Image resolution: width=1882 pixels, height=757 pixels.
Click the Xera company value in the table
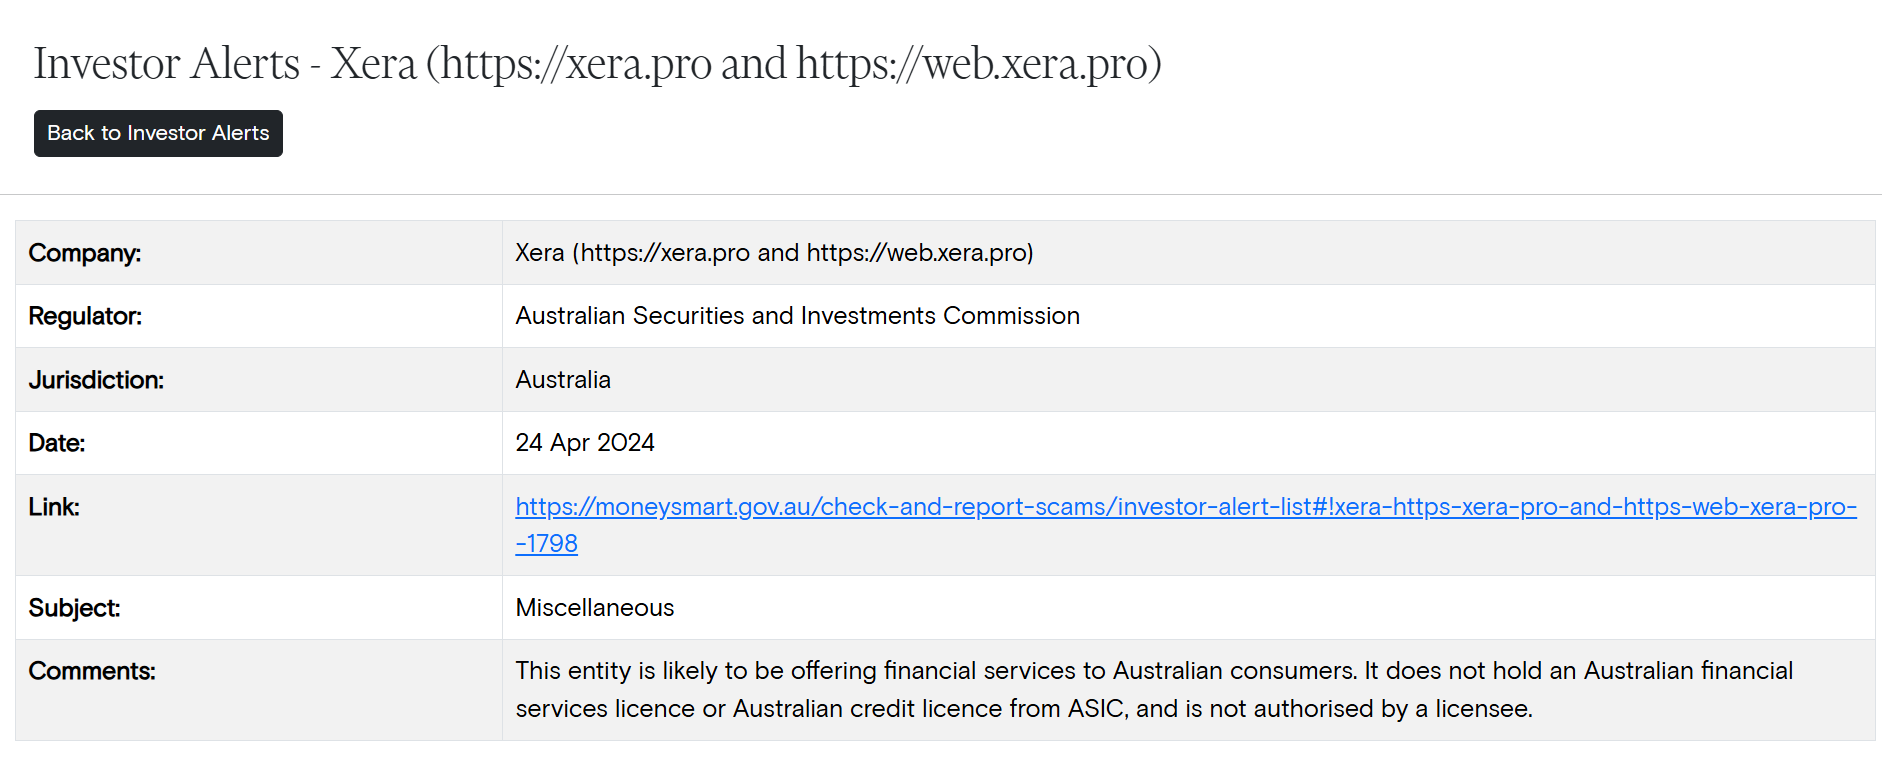pyautogui.click(x=774, y=253)
